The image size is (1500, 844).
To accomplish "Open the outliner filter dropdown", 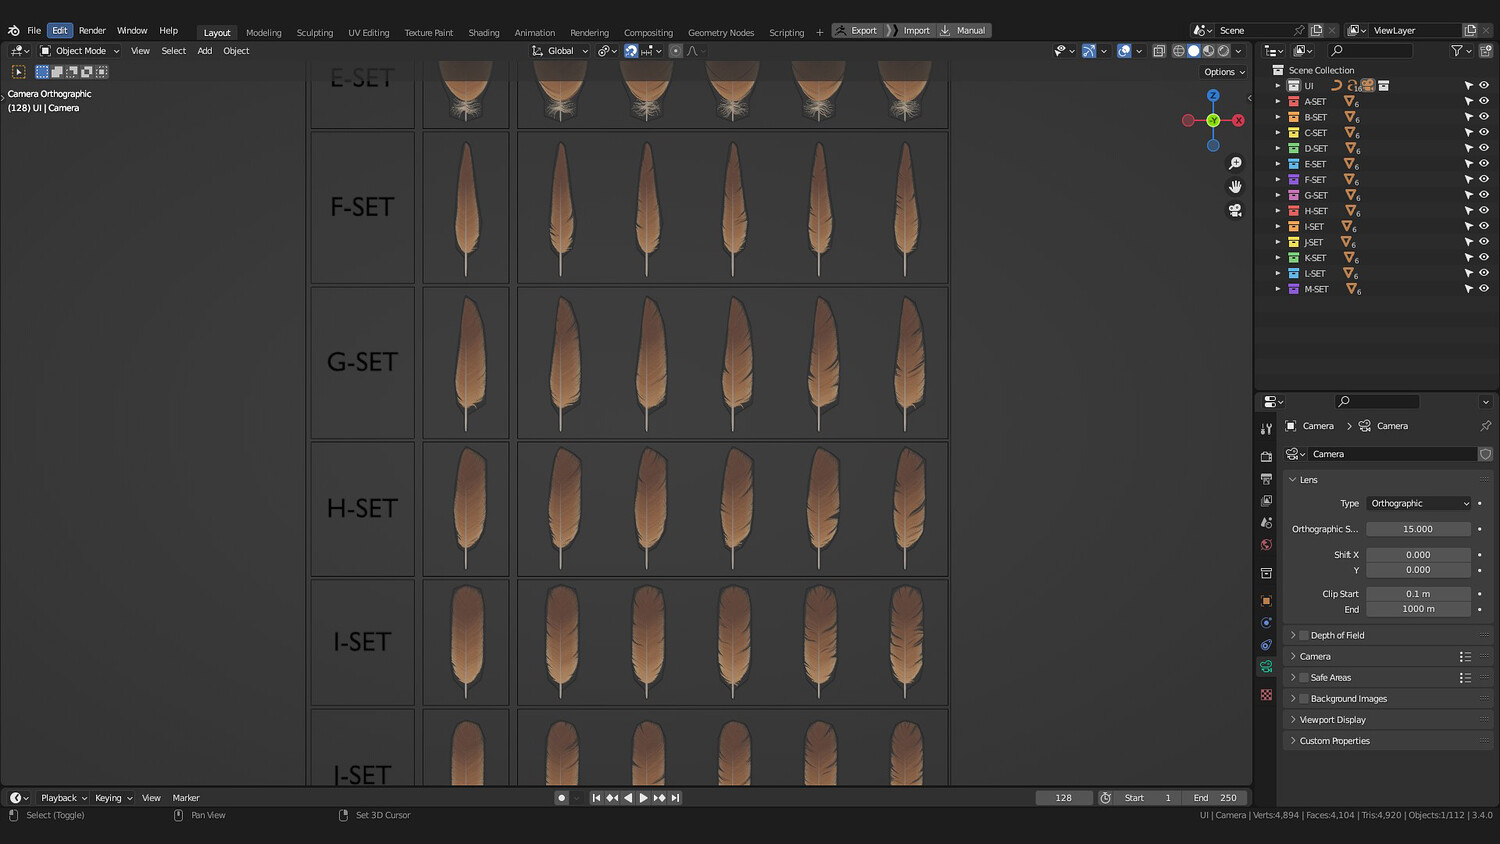I will point(1460,51).
